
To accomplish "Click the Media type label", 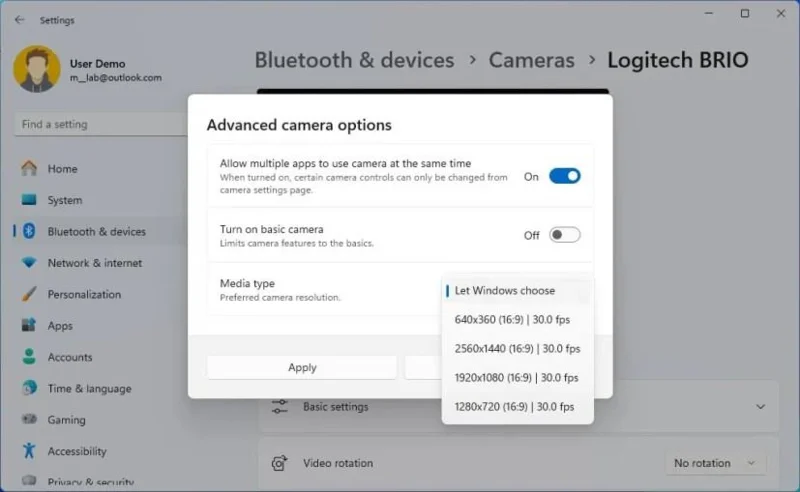I will click(247, 283).
